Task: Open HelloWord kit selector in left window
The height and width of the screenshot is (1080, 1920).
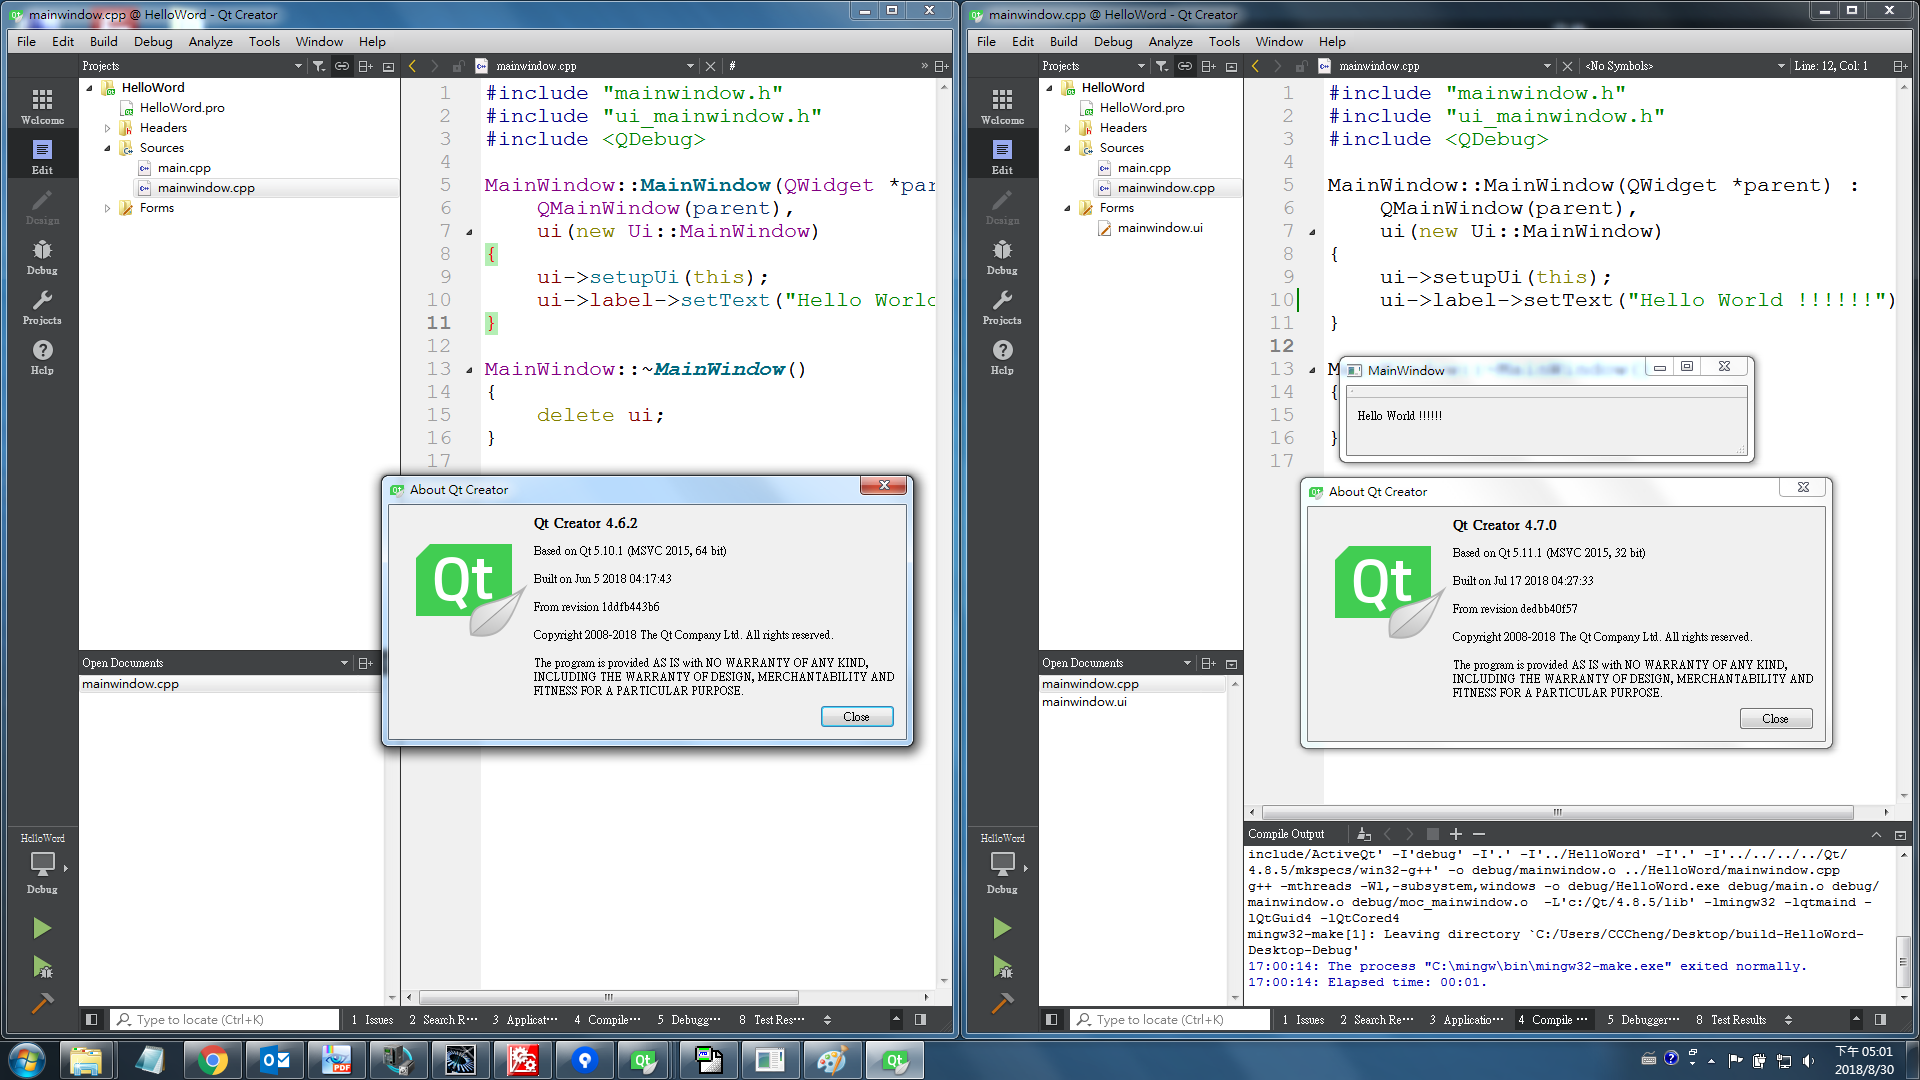Action: pos(42,865)
